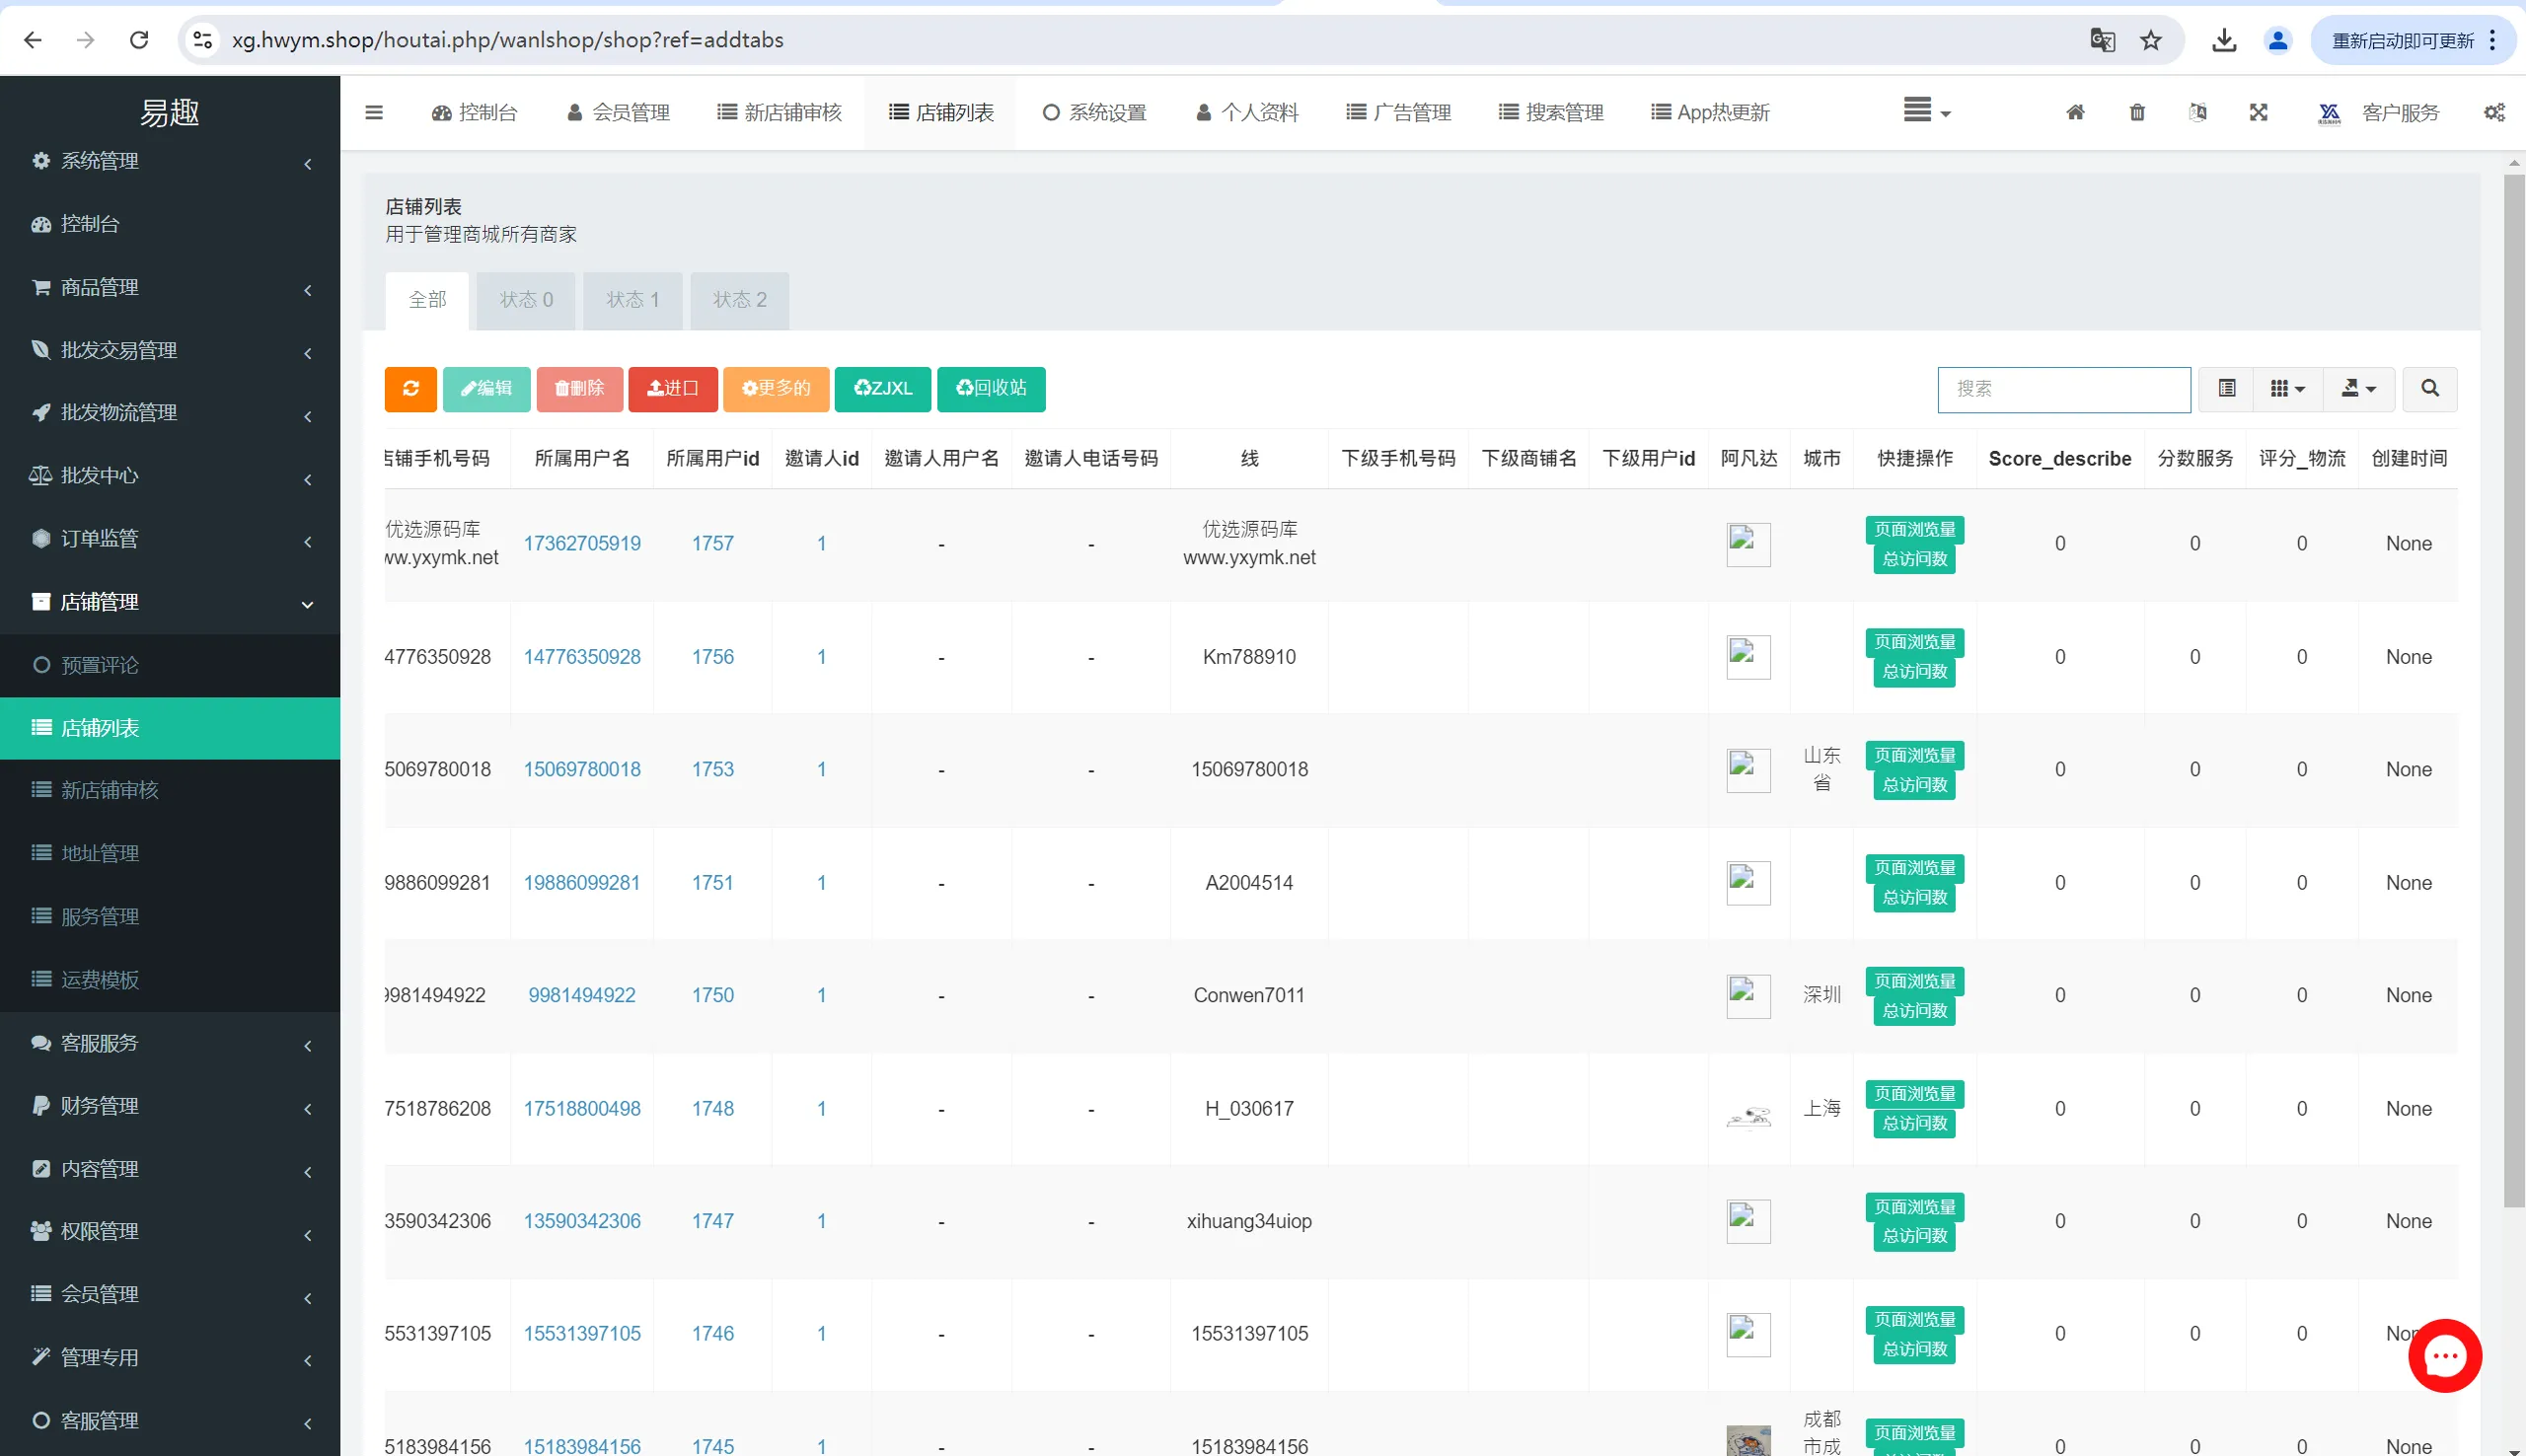Open the 会员管理 top tab
The height and width of the screenshot is (1456, 2526).
619,112
